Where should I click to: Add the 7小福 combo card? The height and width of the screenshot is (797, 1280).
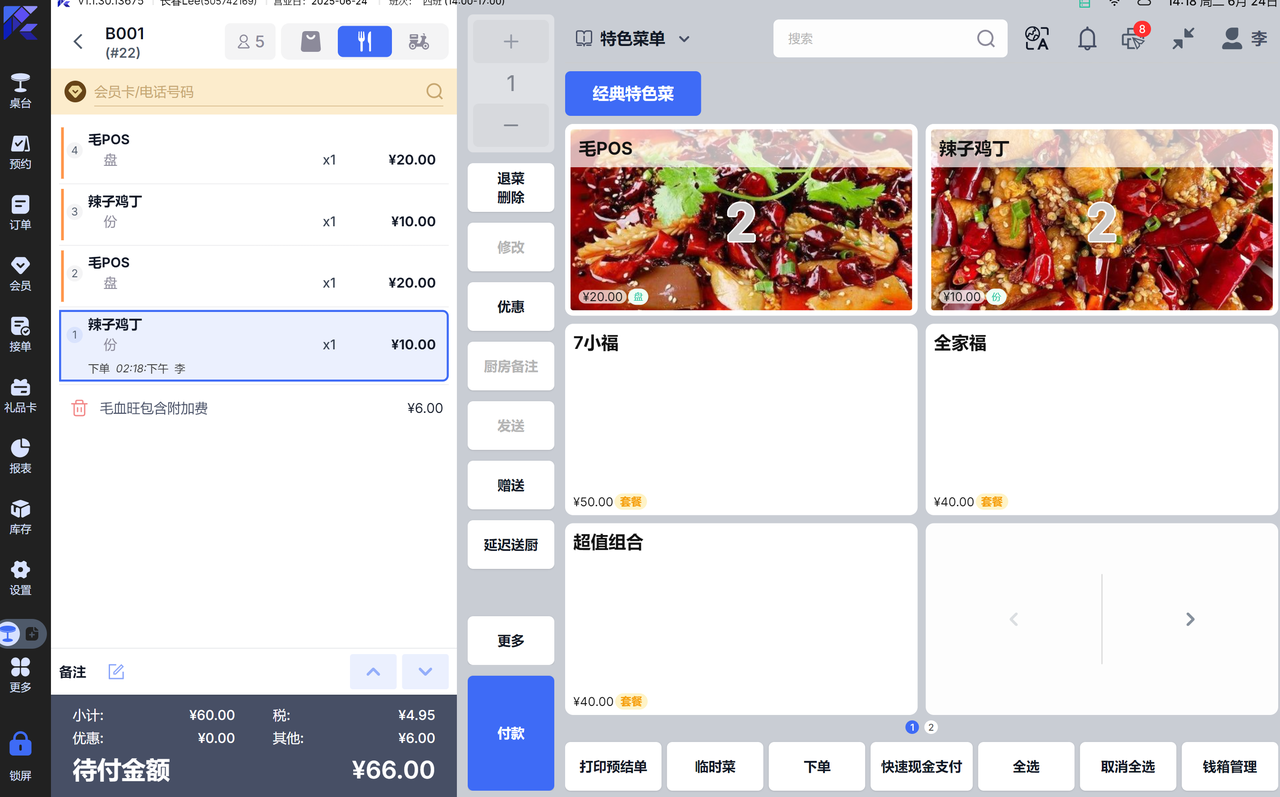tap(741, 419)
